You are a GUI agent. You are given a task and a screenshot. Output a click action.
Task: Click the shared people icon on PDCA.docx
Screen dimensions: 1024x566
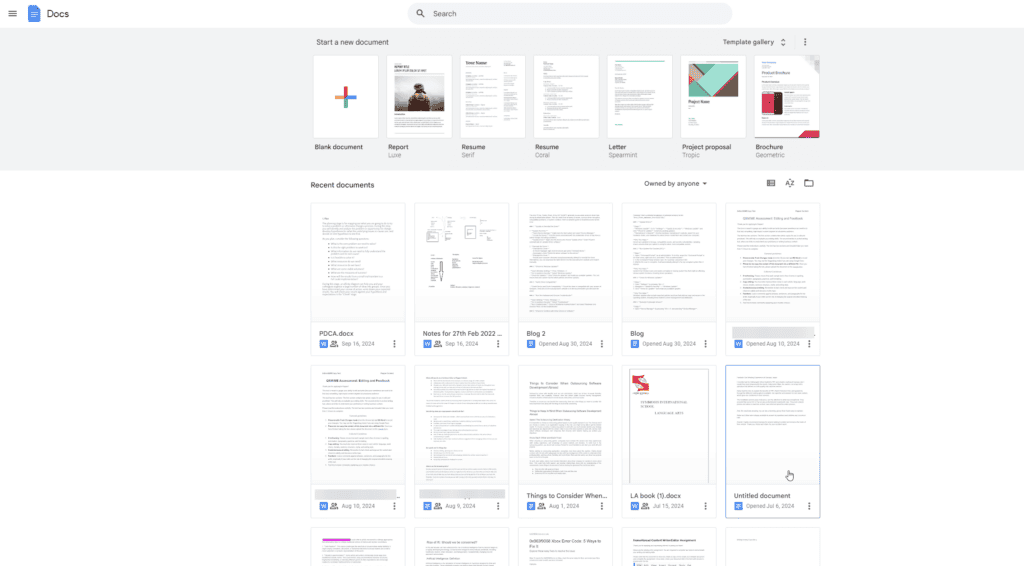[x=334, y=344]
